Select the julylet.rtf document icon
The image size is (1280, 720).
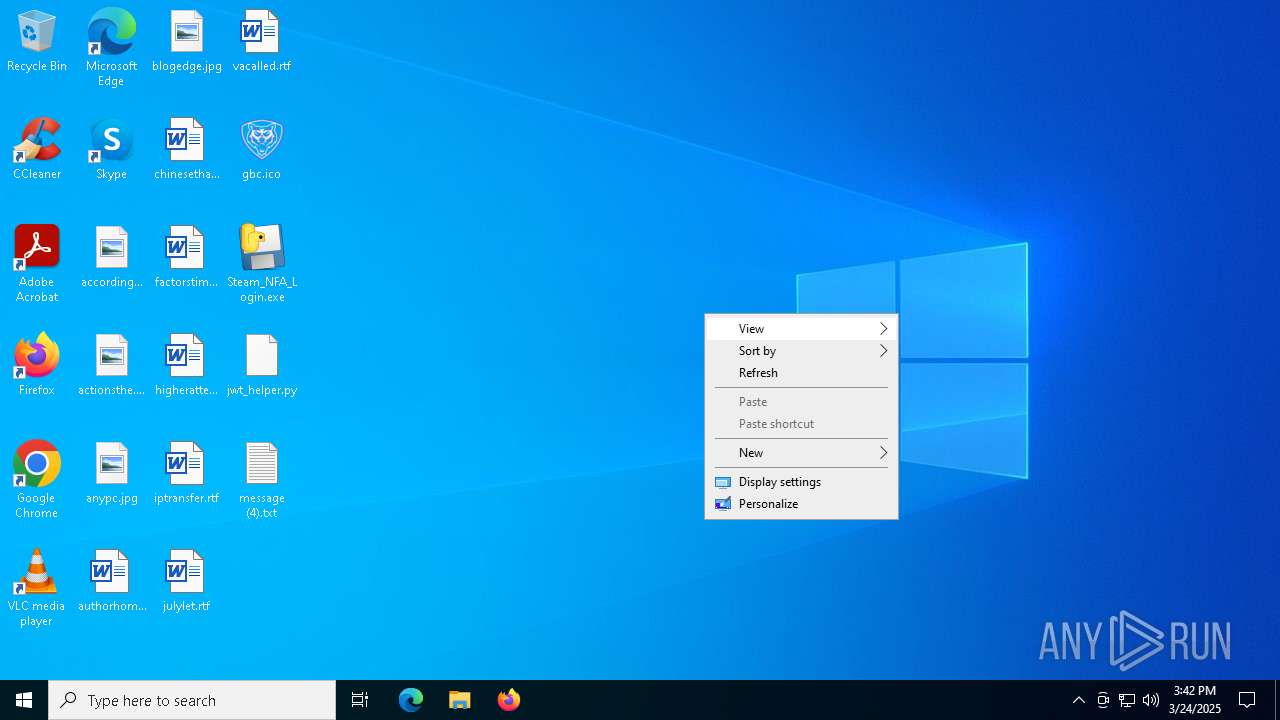pos(187,582)
